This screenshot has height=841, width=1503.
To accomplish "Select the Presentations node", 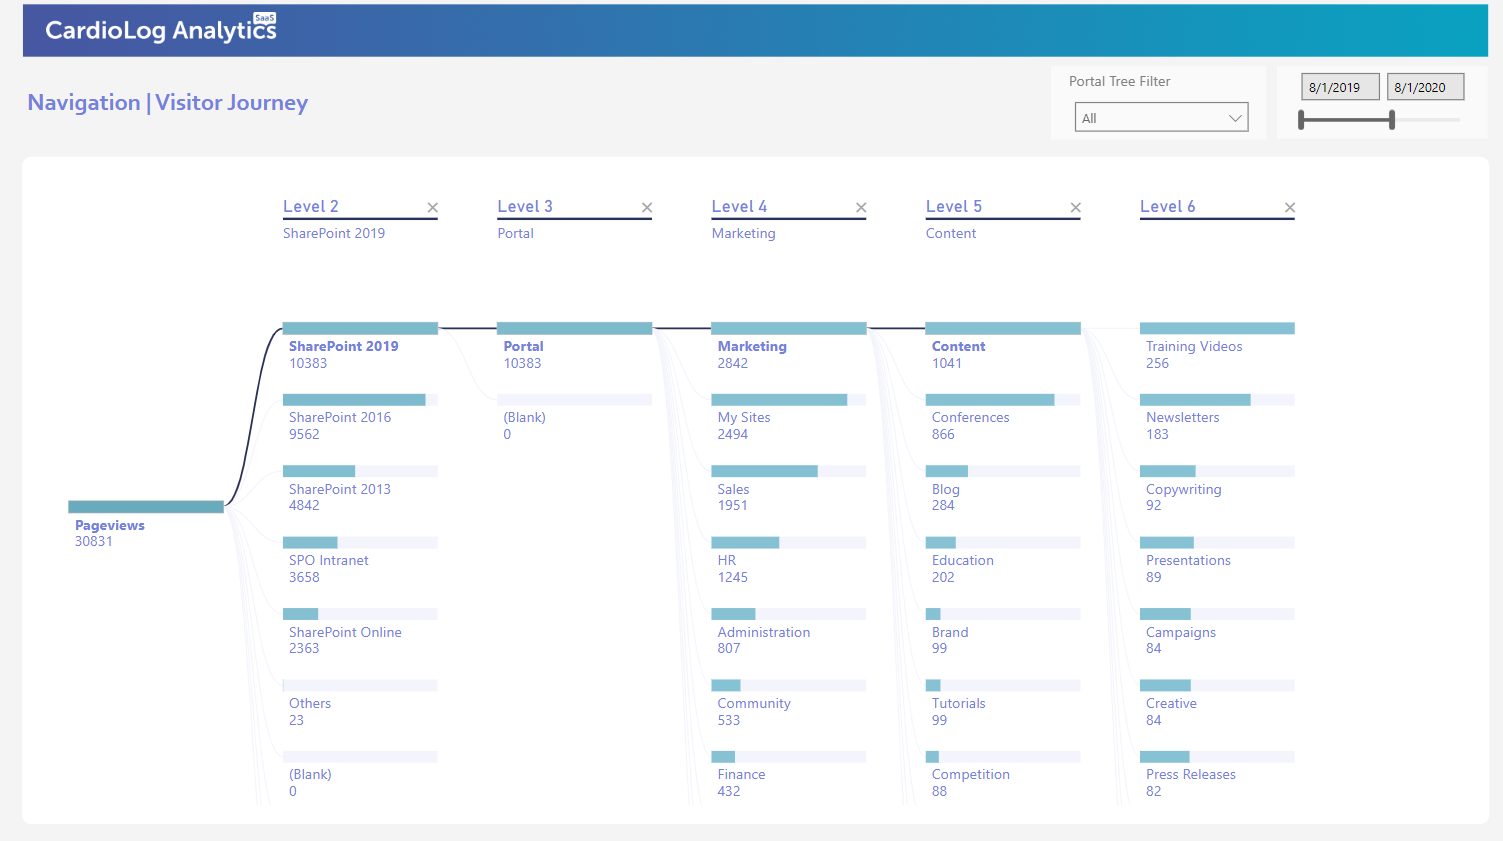I will coord(1217,543).
